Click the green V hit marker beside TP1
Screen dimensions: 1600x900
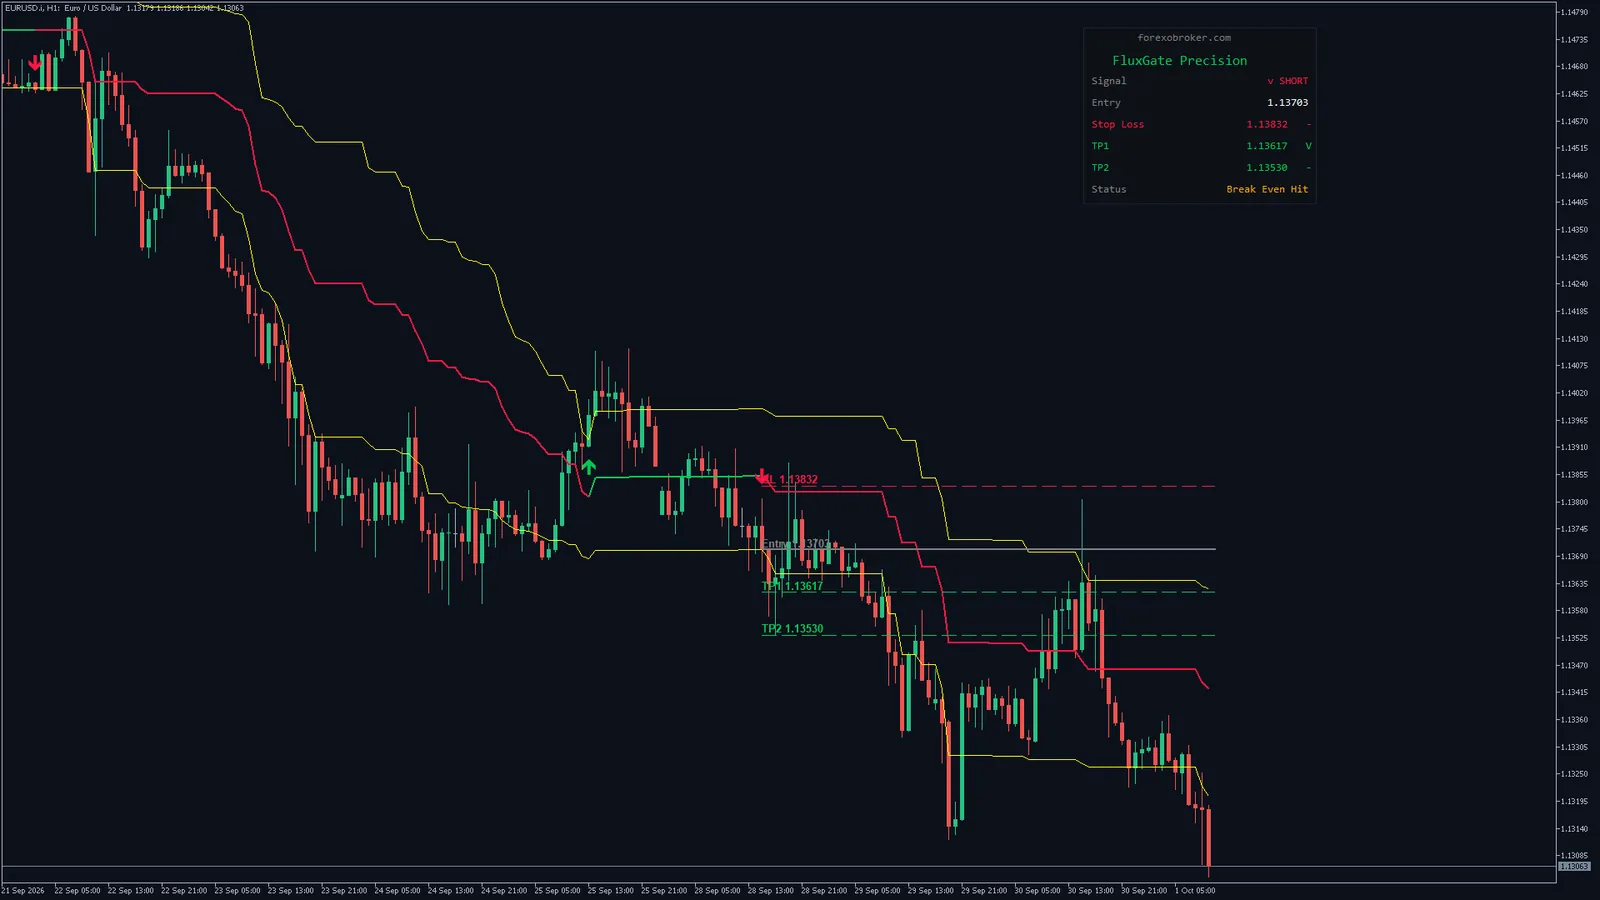pos(1308,146)
